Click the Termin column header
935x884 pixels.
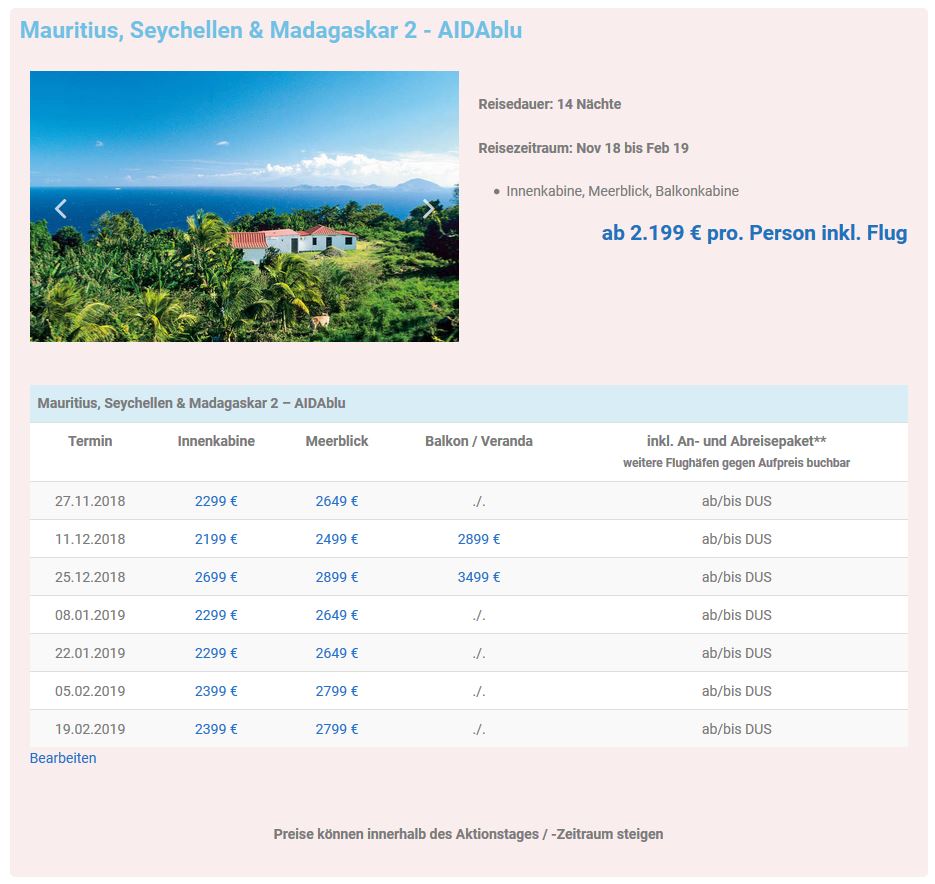click(x=90, y=441)
